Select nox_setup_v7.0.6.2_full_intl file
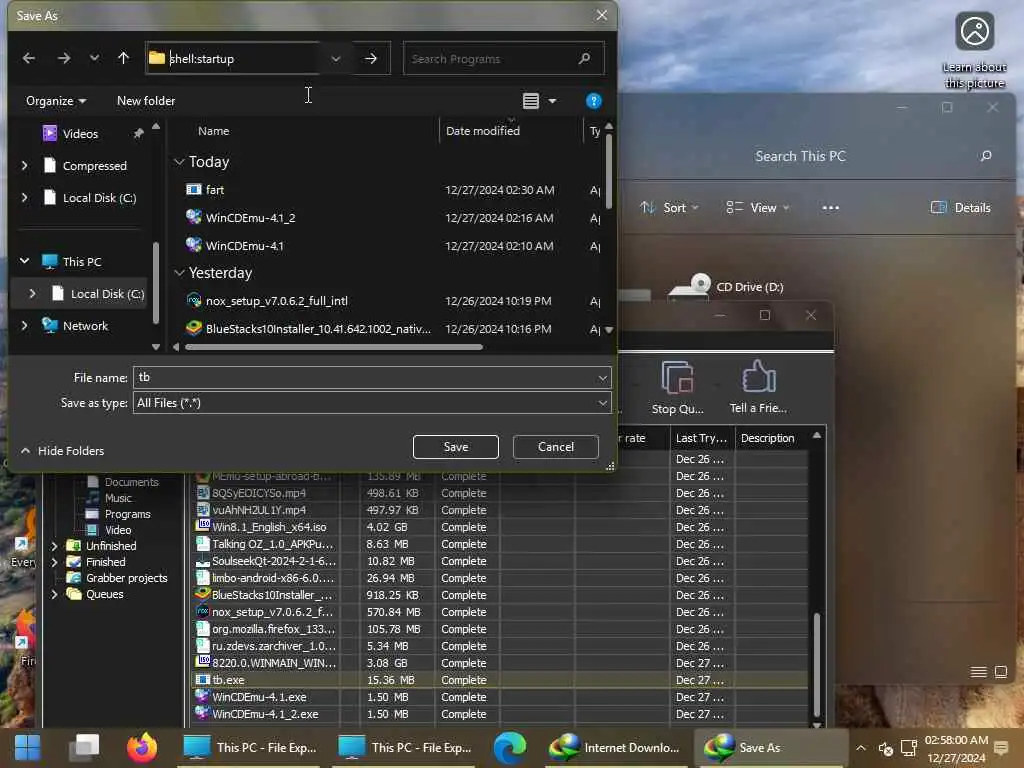This screenshot has width=1024, height=768. [277, 301]
